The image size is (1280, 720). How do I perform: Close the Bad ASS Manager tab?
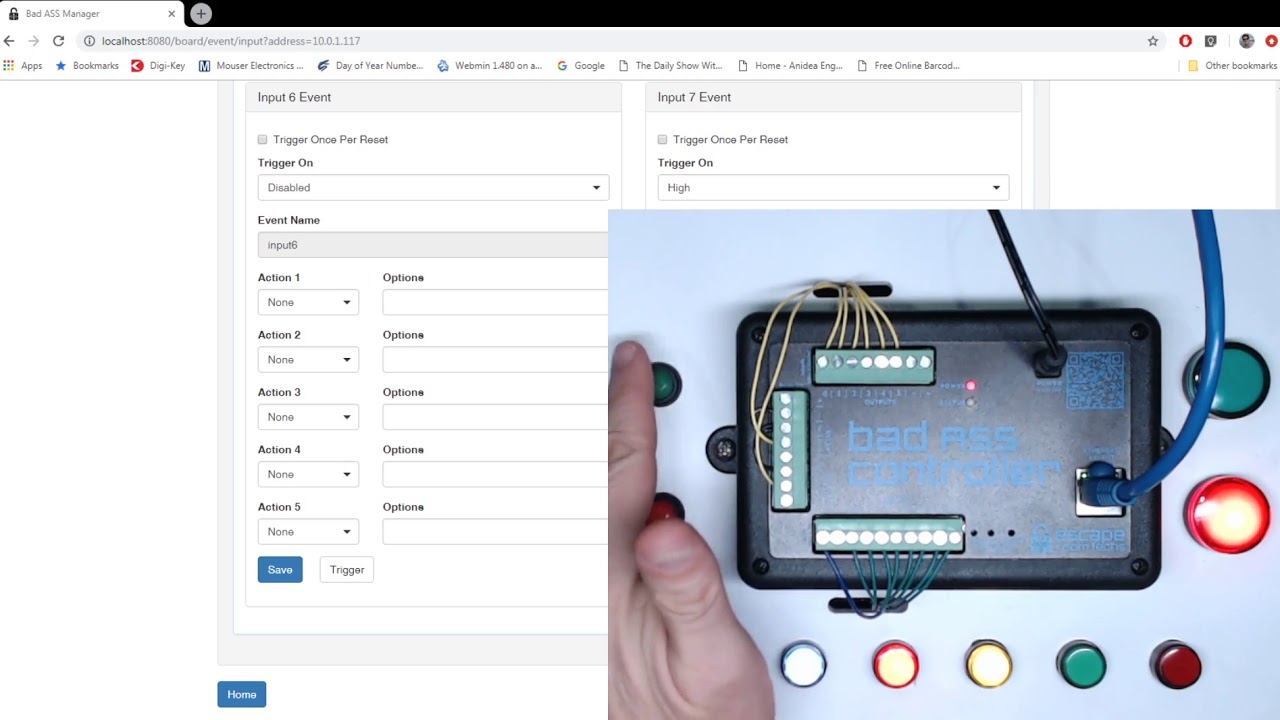(x=172, y=14)
